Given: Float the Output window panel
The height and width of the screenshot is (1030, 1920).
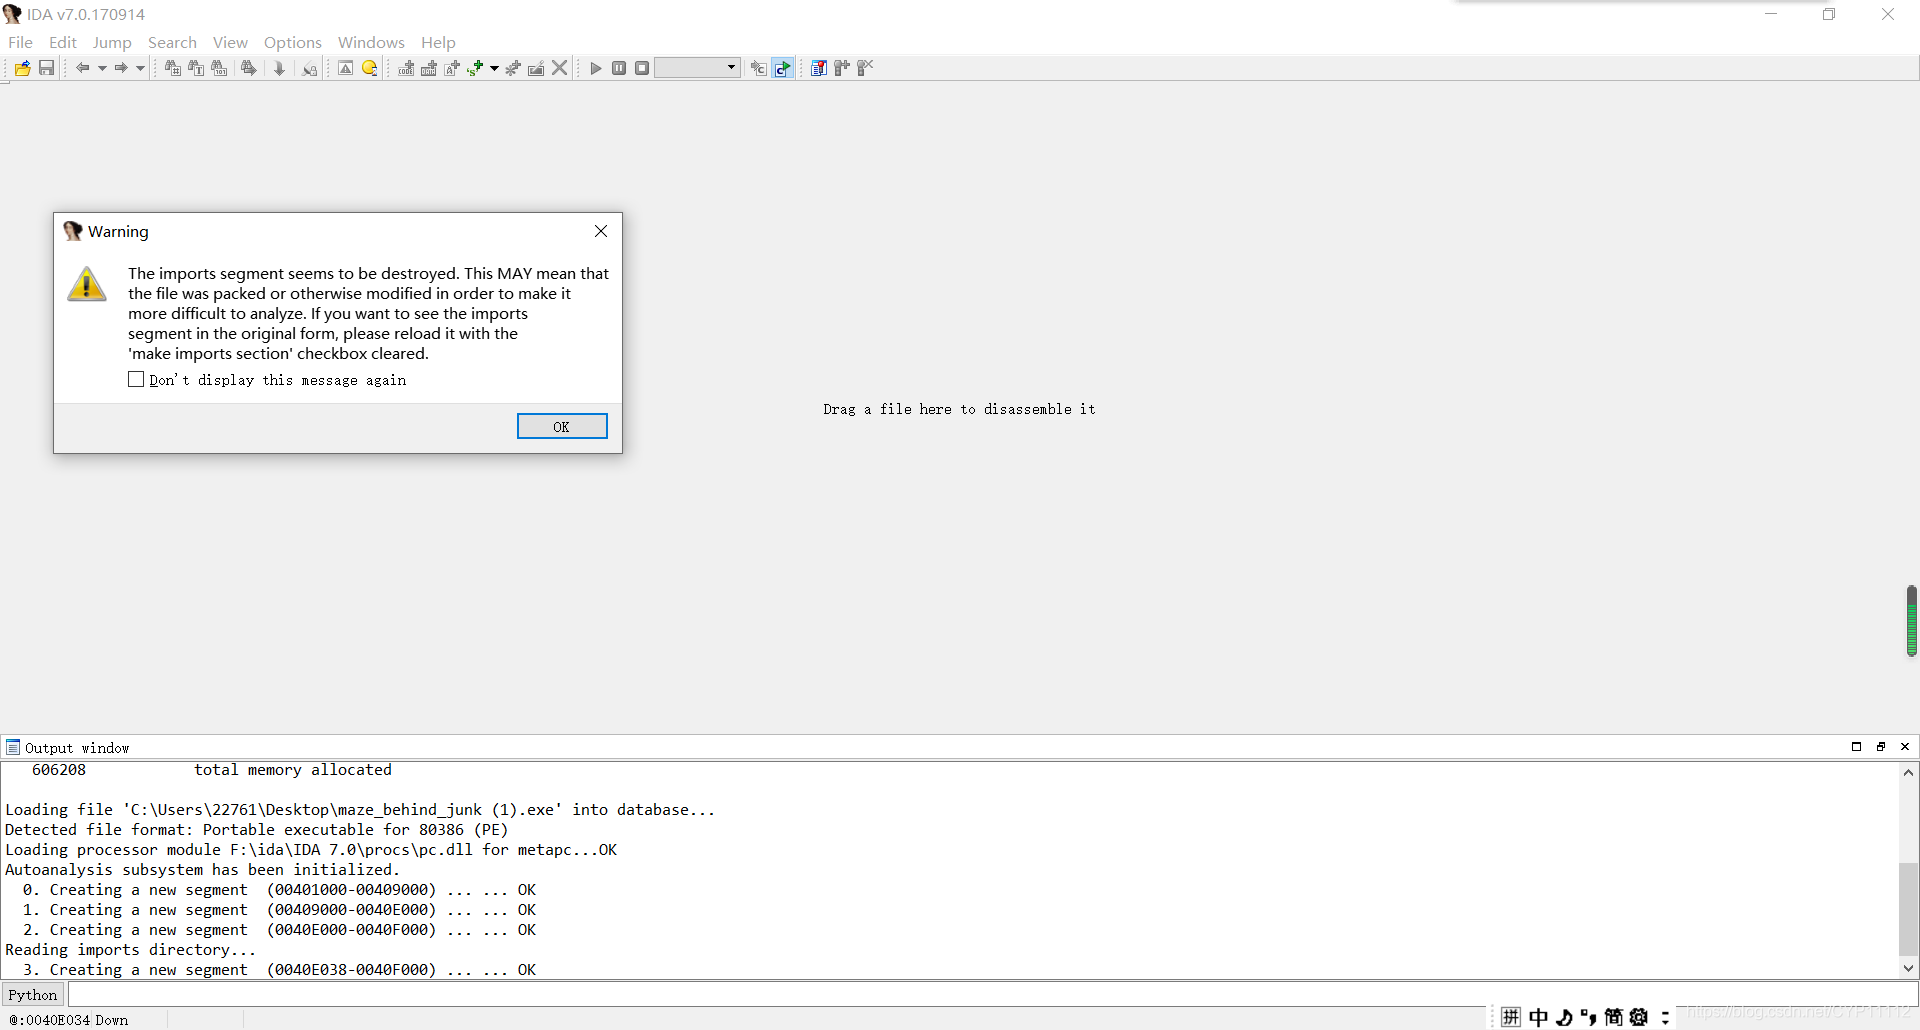Looking at the screenshot, I should coord(1881,747).
